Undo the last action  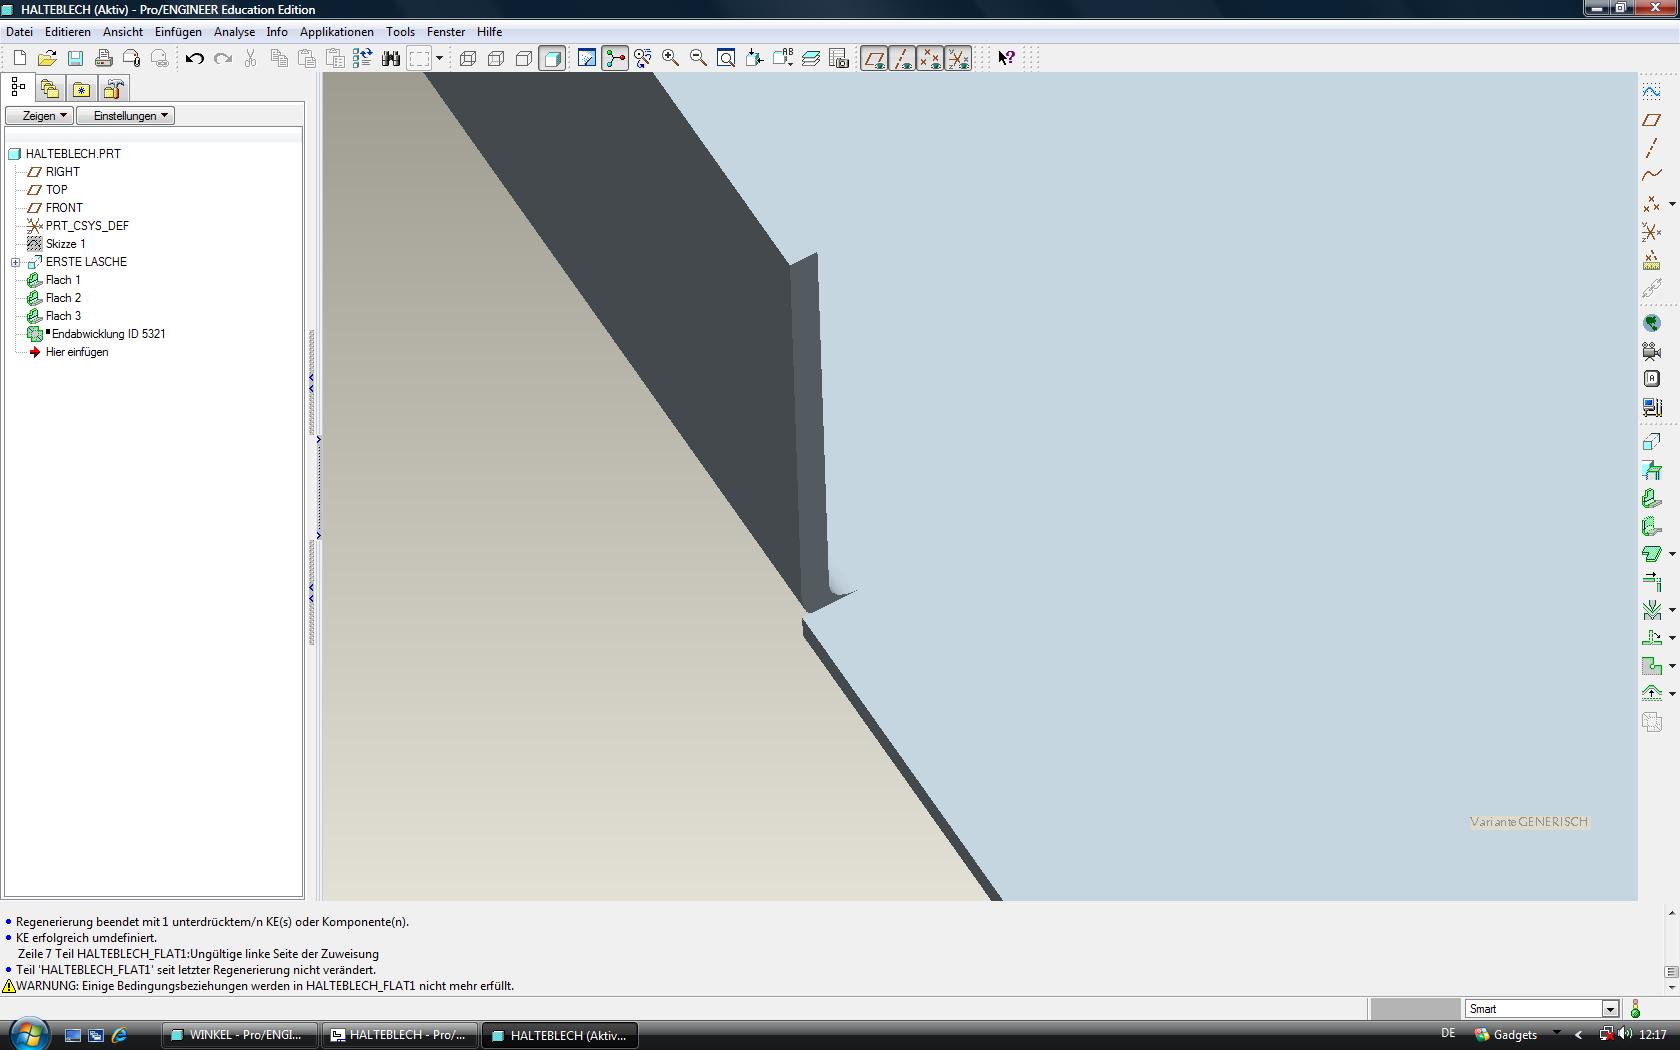coord(195,58)
